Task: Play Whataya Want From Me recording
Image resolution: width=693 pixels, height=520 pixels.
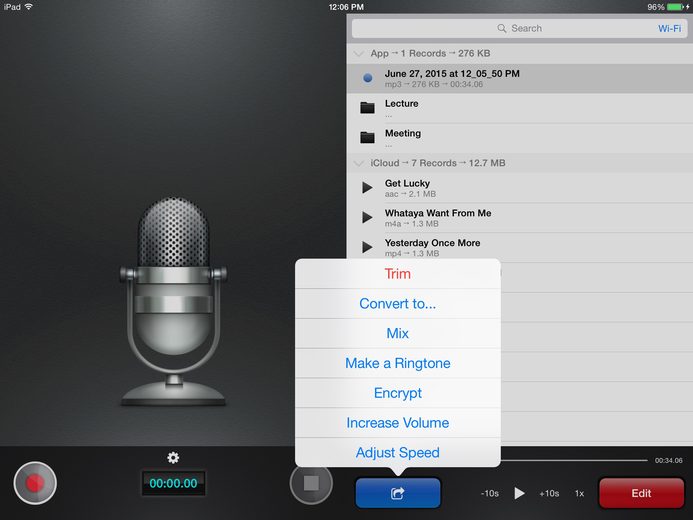Action: pos(367,217)
